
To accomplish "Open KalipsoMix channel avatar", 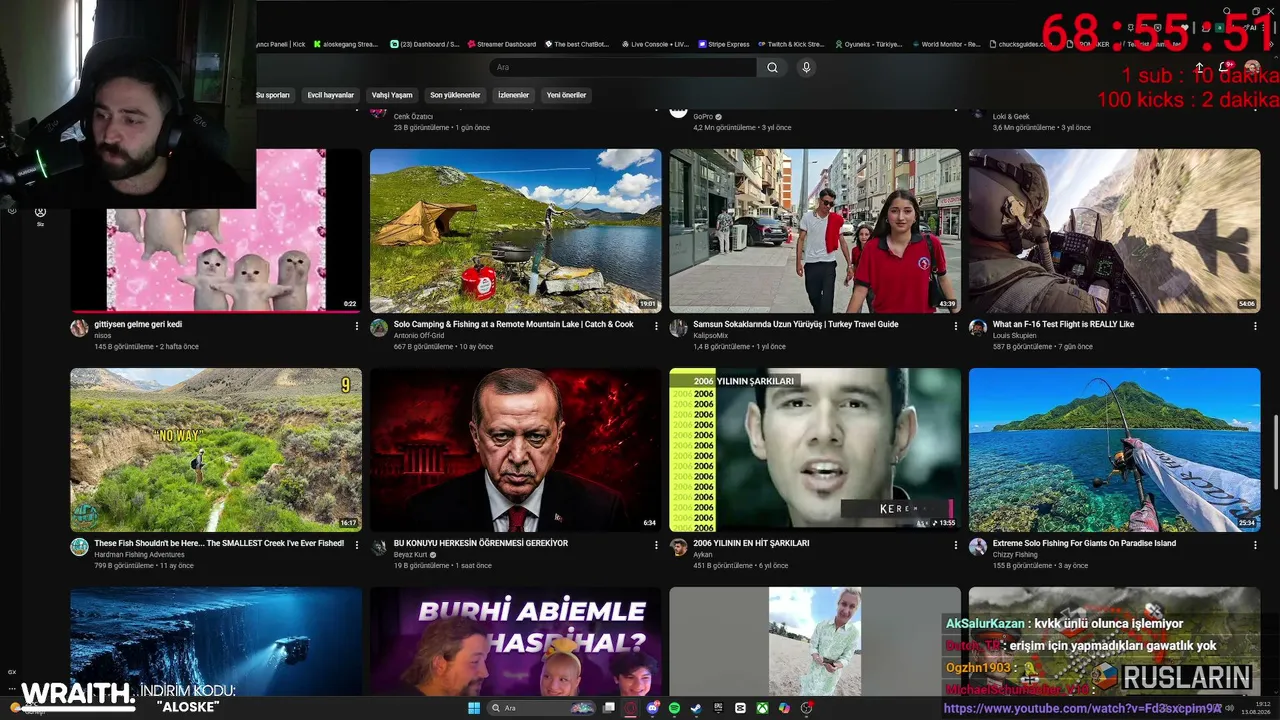I will pyautogui.click(x=678, y=328).
